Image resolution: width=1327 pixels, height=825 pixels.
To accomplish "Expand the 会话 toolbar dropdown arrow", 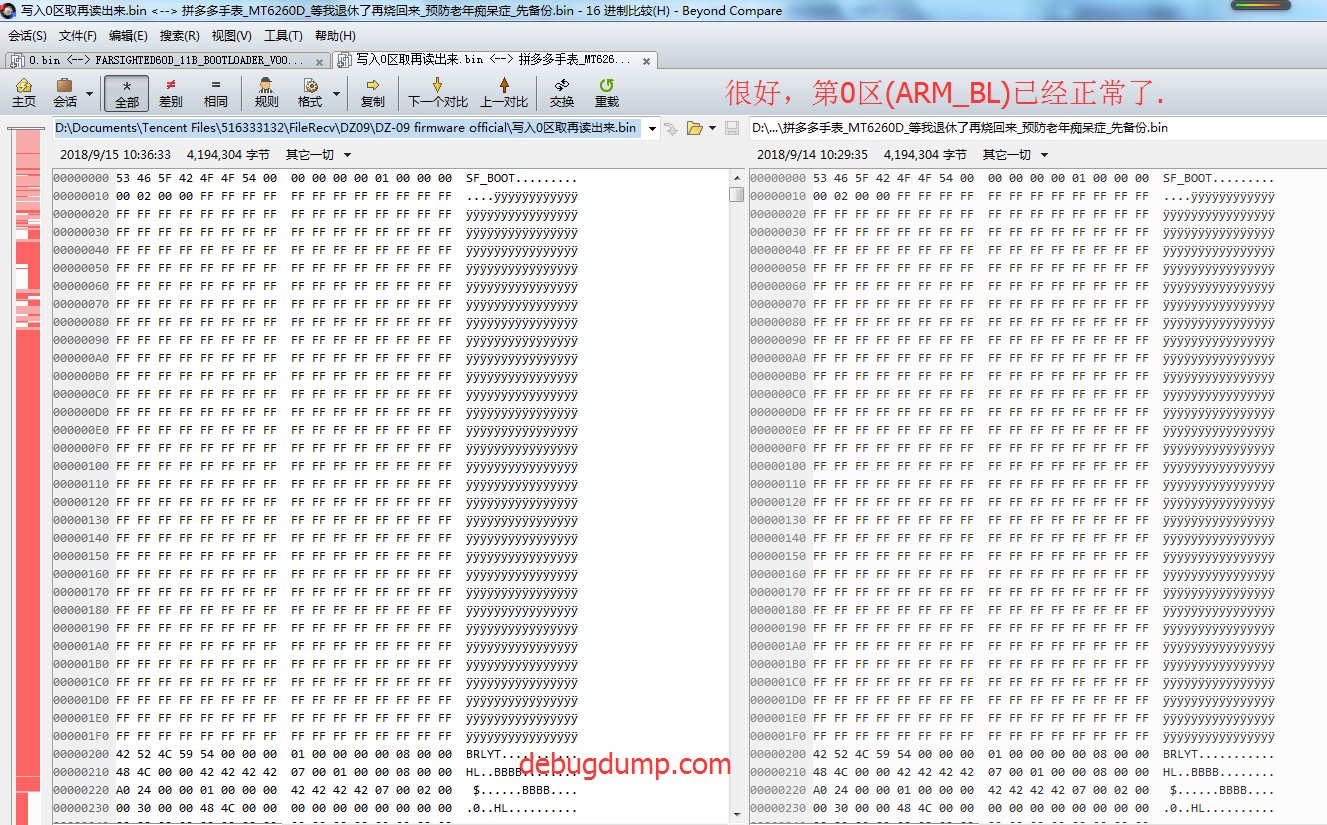I will 90,94.
